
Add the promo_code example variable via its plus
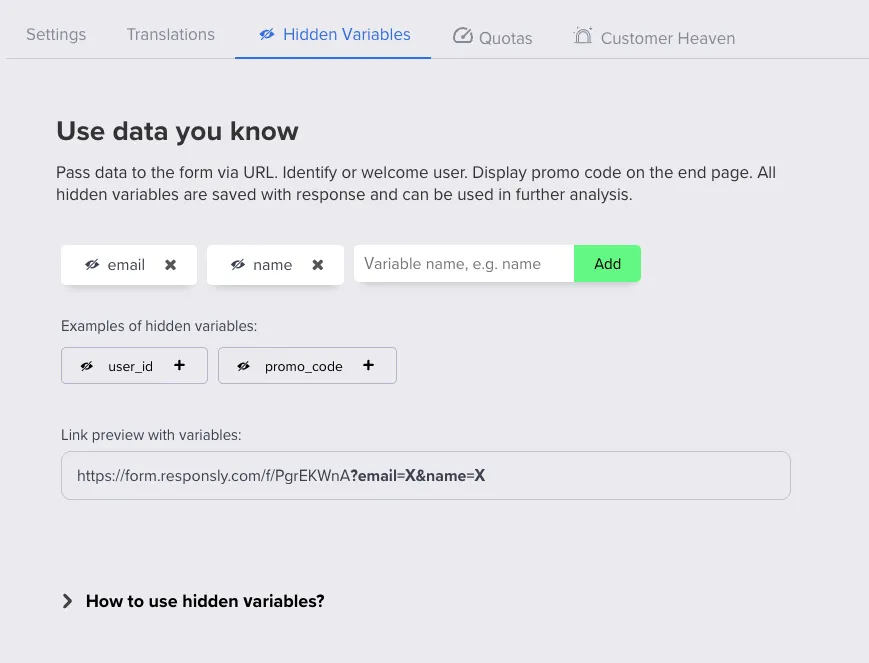pos(368,365)
